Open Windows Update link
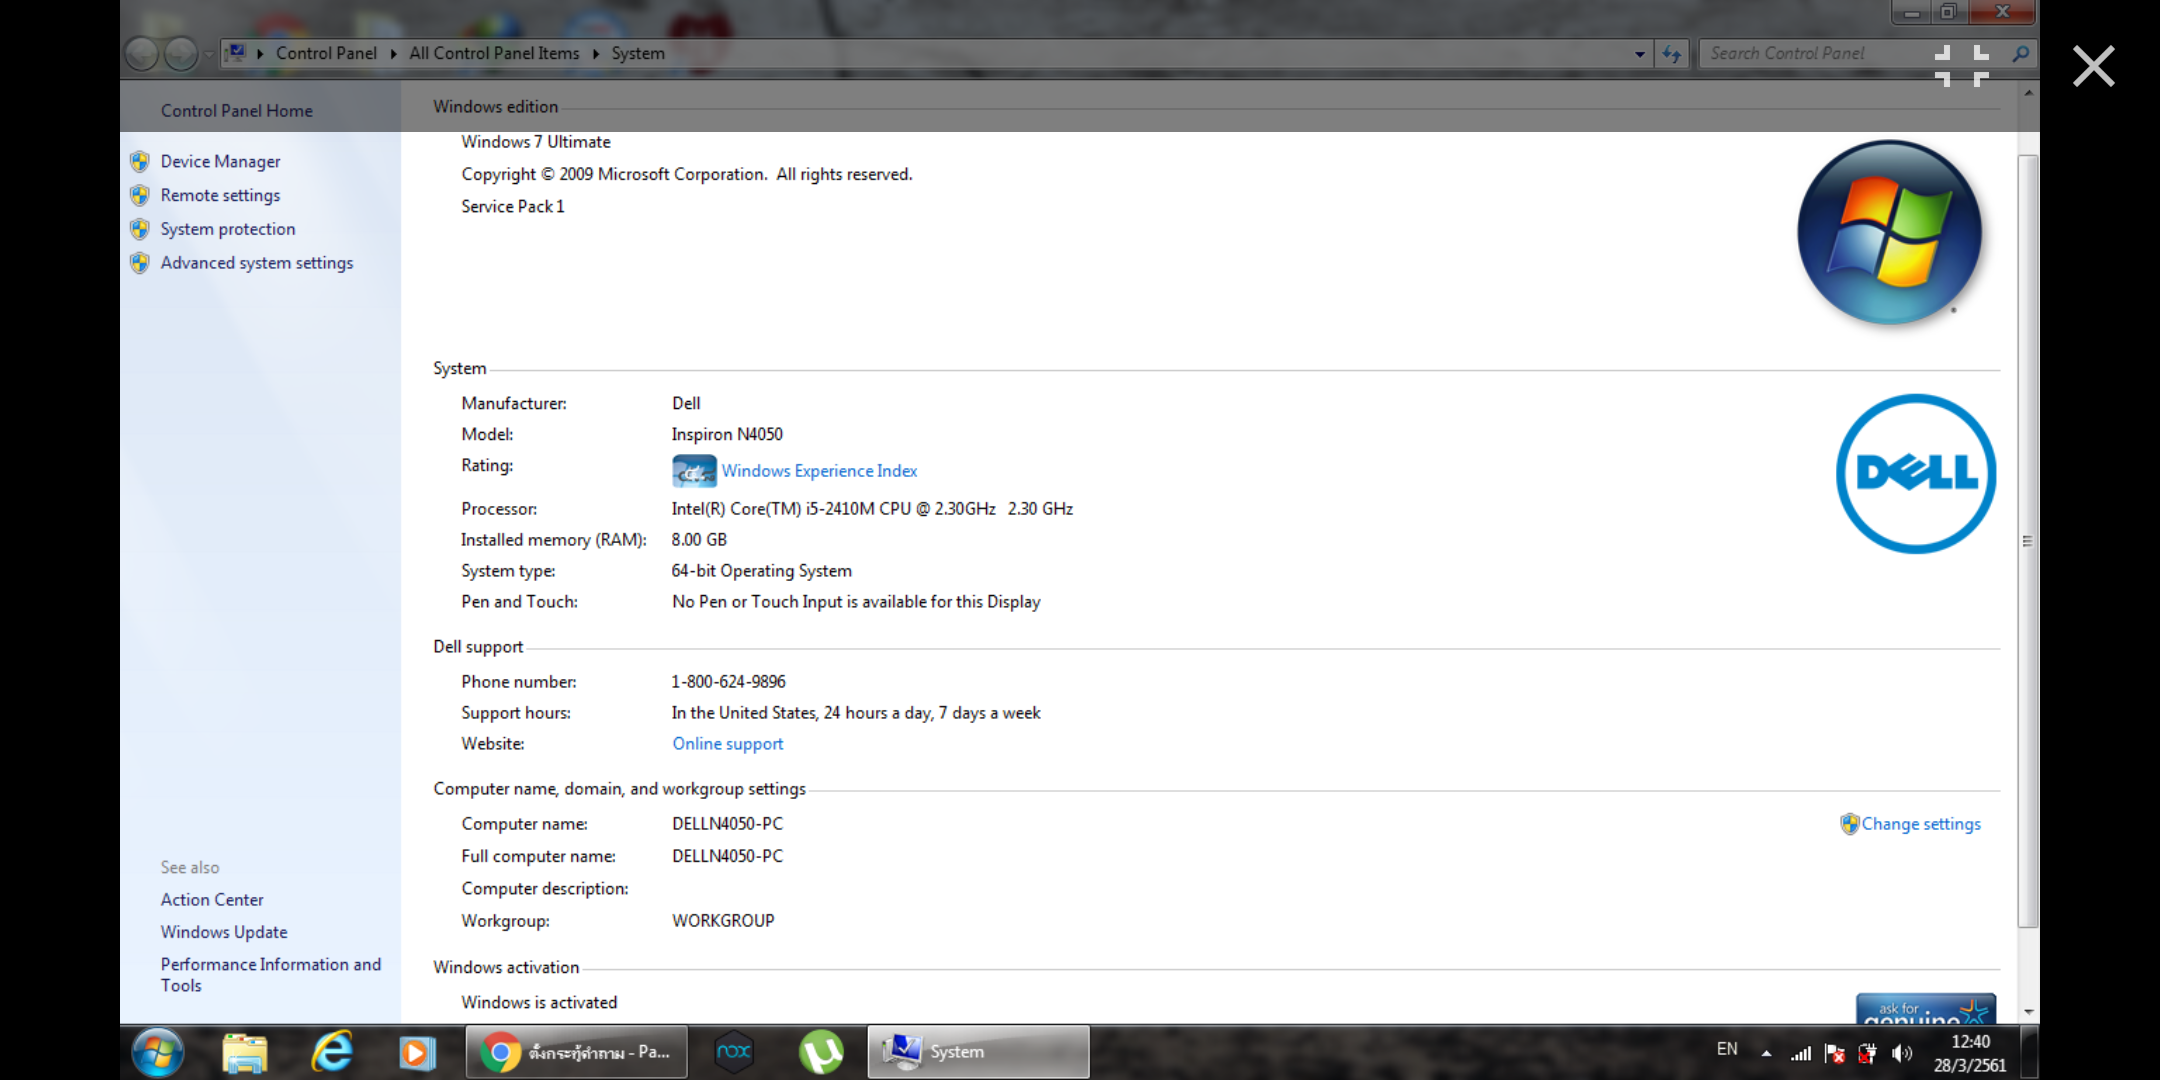Screen dimensions: 2160x1080 (224, 932)
